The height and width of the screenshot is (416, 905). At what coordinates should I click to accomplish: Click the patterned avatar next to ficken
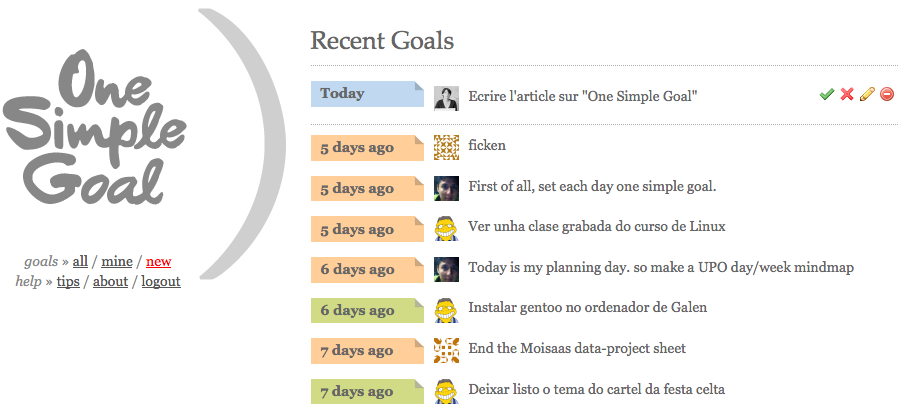tap(446, 147)
